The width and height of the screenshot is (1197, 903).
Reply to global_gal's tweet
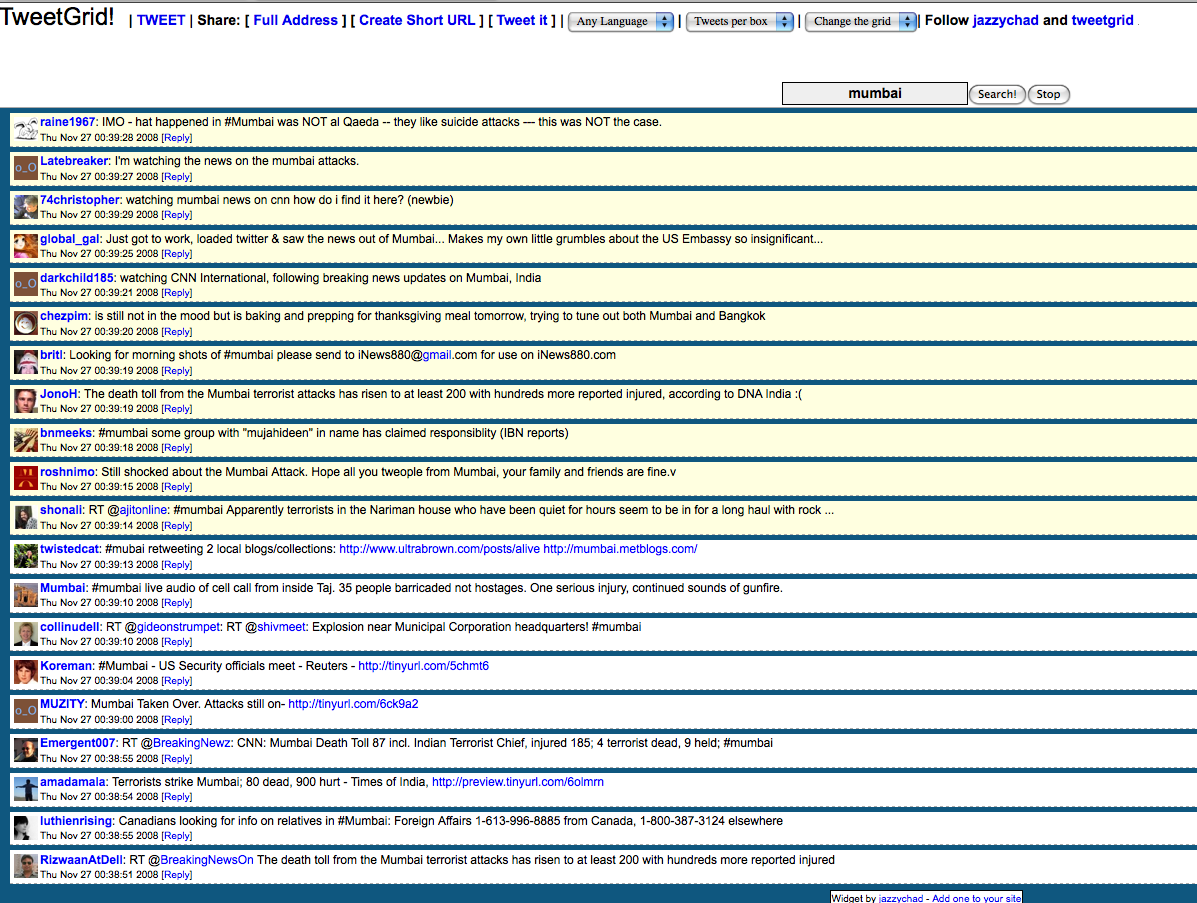pos(177,253)
